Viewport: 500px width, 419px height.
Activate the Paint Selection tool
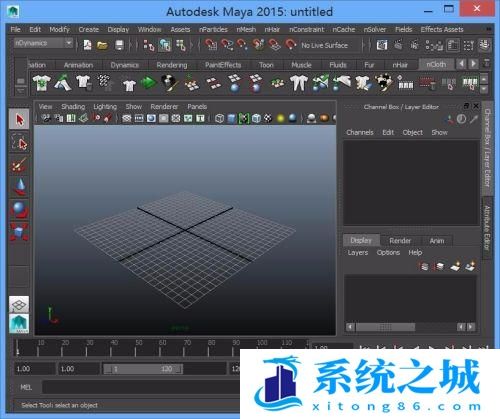(19, 164)
